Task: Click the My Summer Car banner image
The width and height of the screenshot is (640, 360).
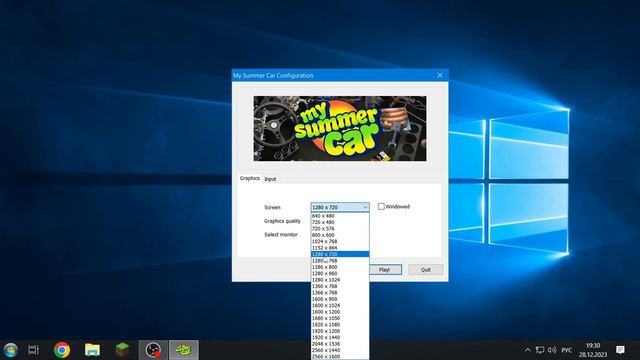Action: (x=340, y=129)
